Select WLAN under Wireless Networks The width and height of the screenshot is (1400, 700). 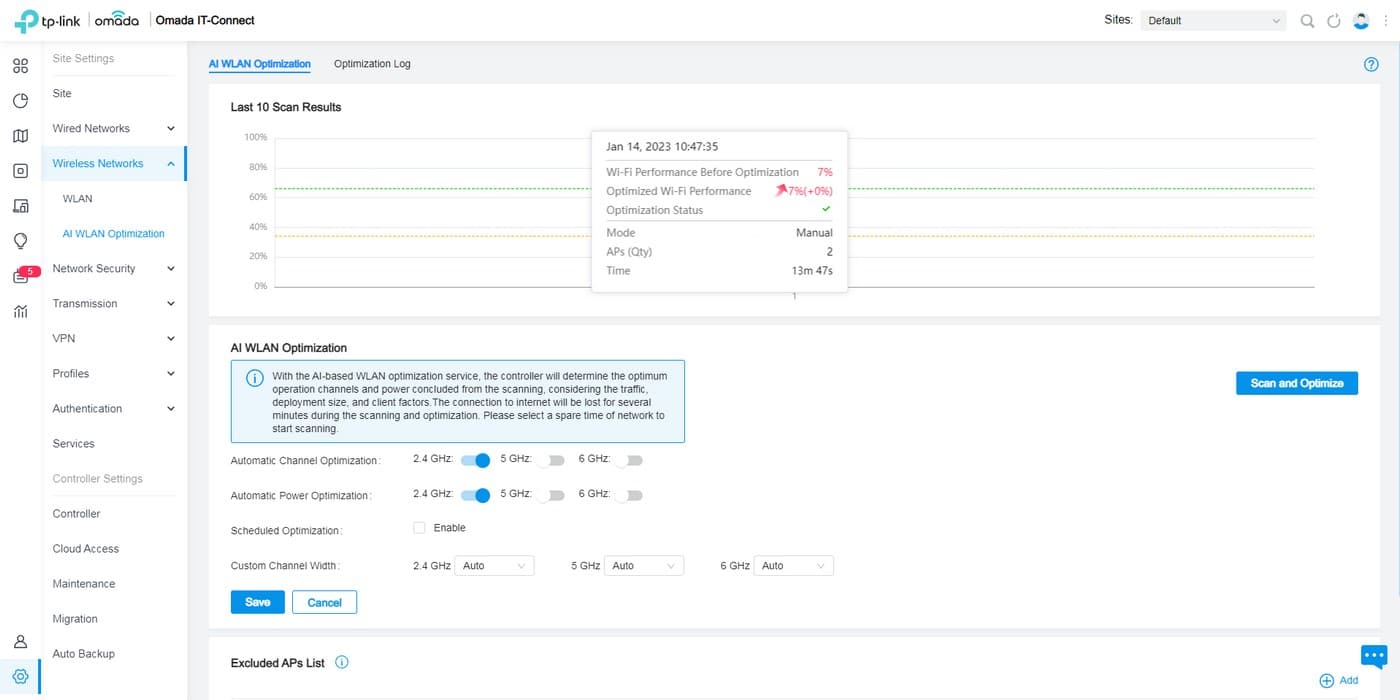pos(77,198)
